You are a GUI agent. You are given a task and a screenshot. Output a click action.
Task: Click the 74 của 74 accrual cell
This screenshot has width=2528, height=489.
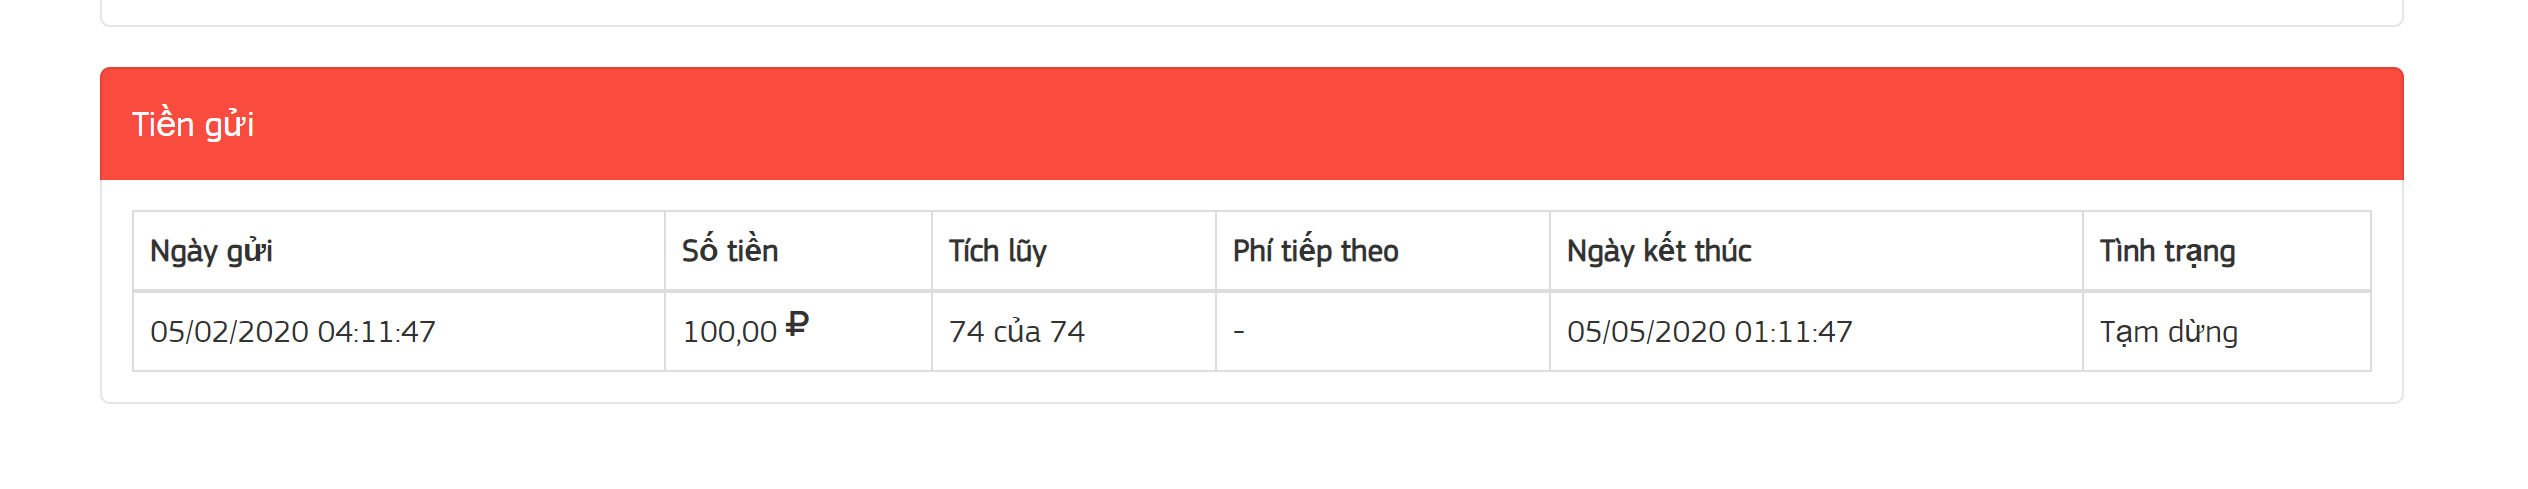1017,332
